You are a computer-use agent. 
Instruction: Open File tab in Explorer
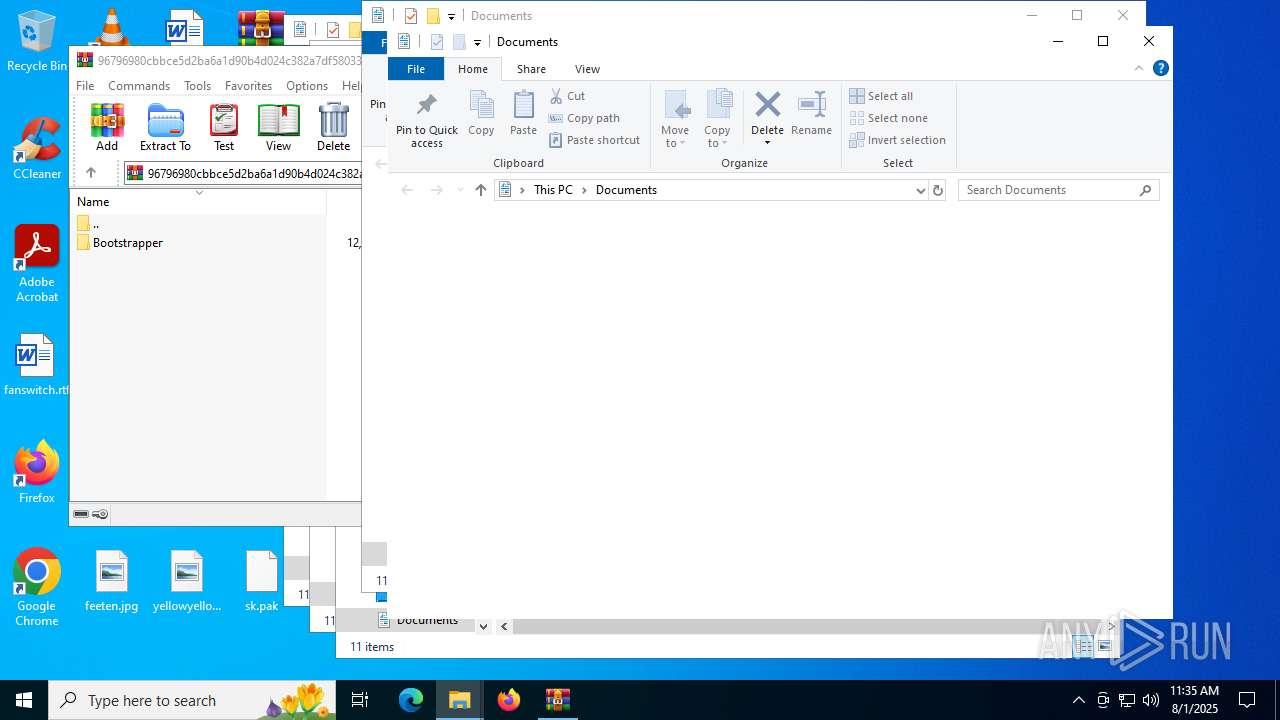tap(416, 69)
